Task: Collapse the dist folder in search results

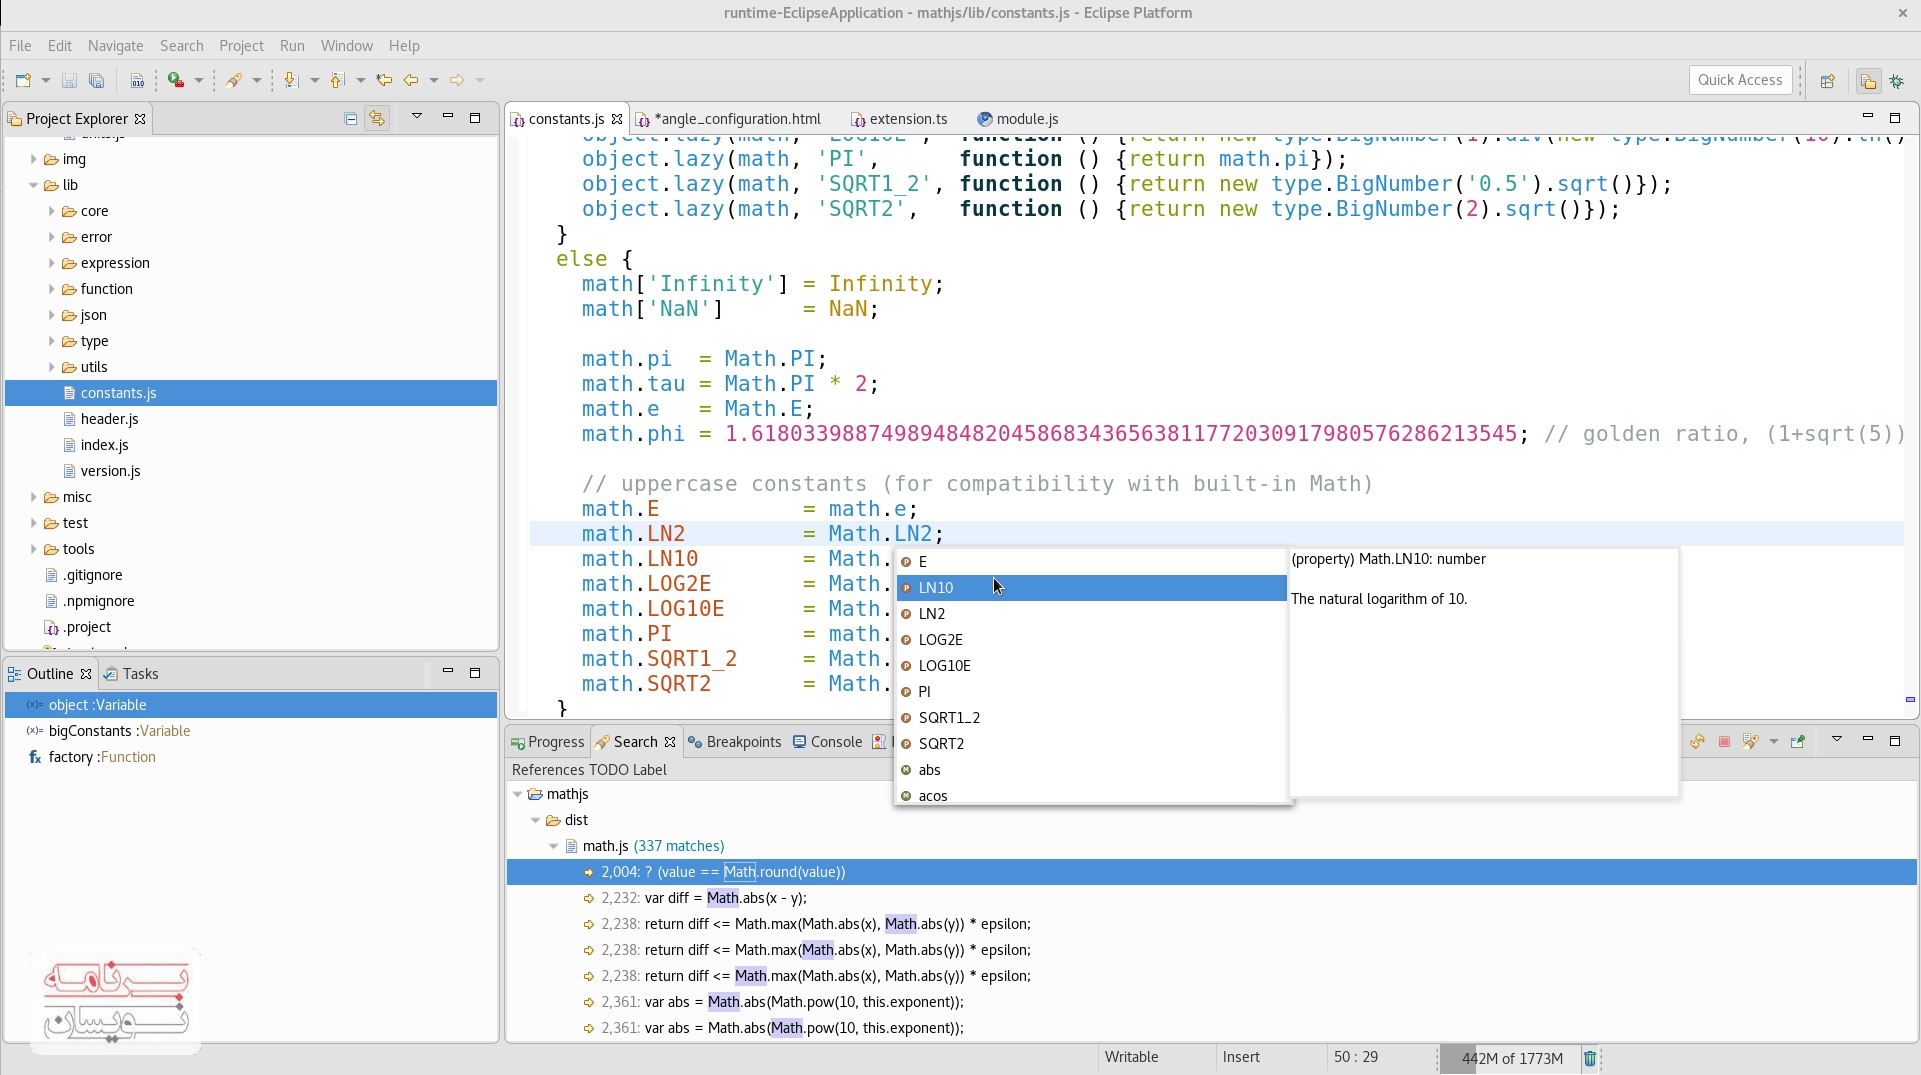Action: click(536, 820)
